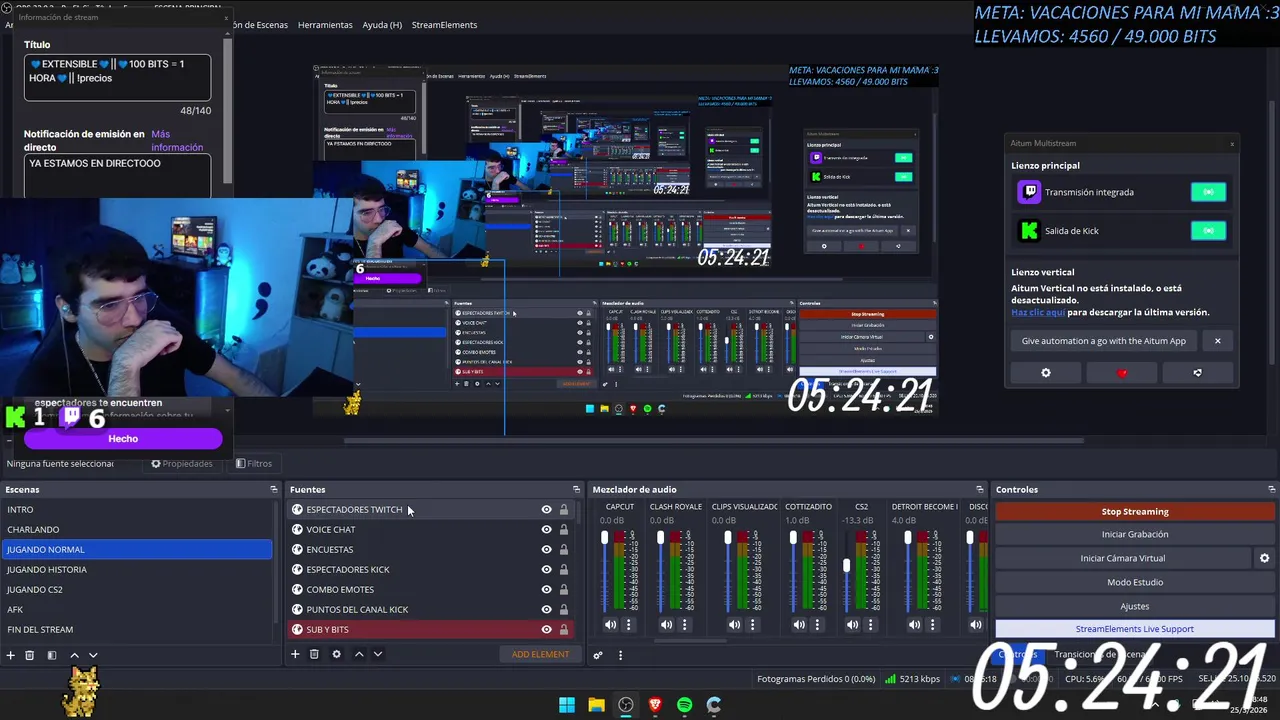Screen dimensions: 1280x720
Task: Open Brave browser from the taskbar
Action: (655, 705)
